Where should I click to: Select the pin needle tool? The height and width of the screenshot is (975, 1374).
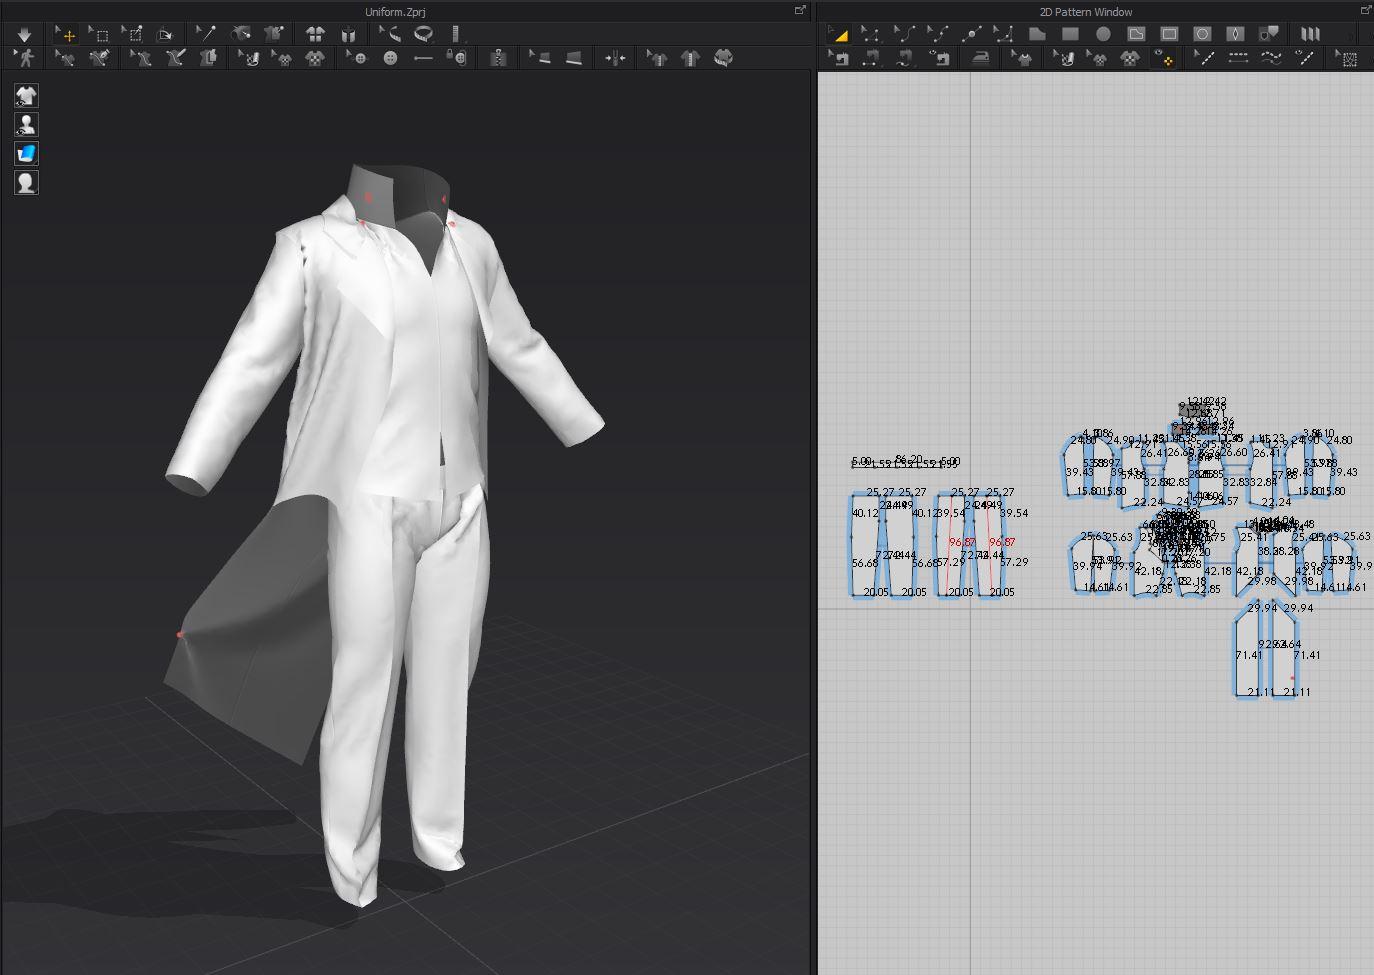pyautogui.click(x=205, y=34)
